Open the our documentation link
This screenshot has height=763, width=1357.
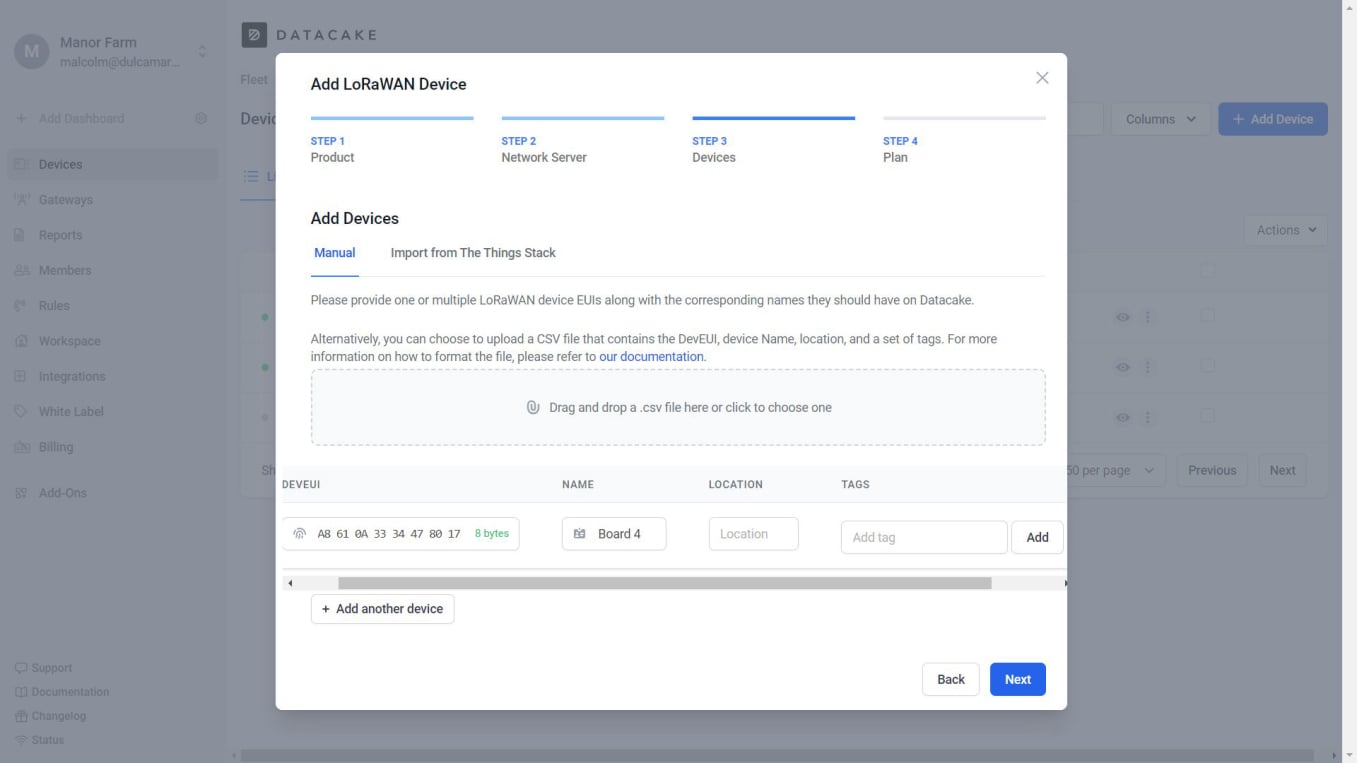click(651, 357)
